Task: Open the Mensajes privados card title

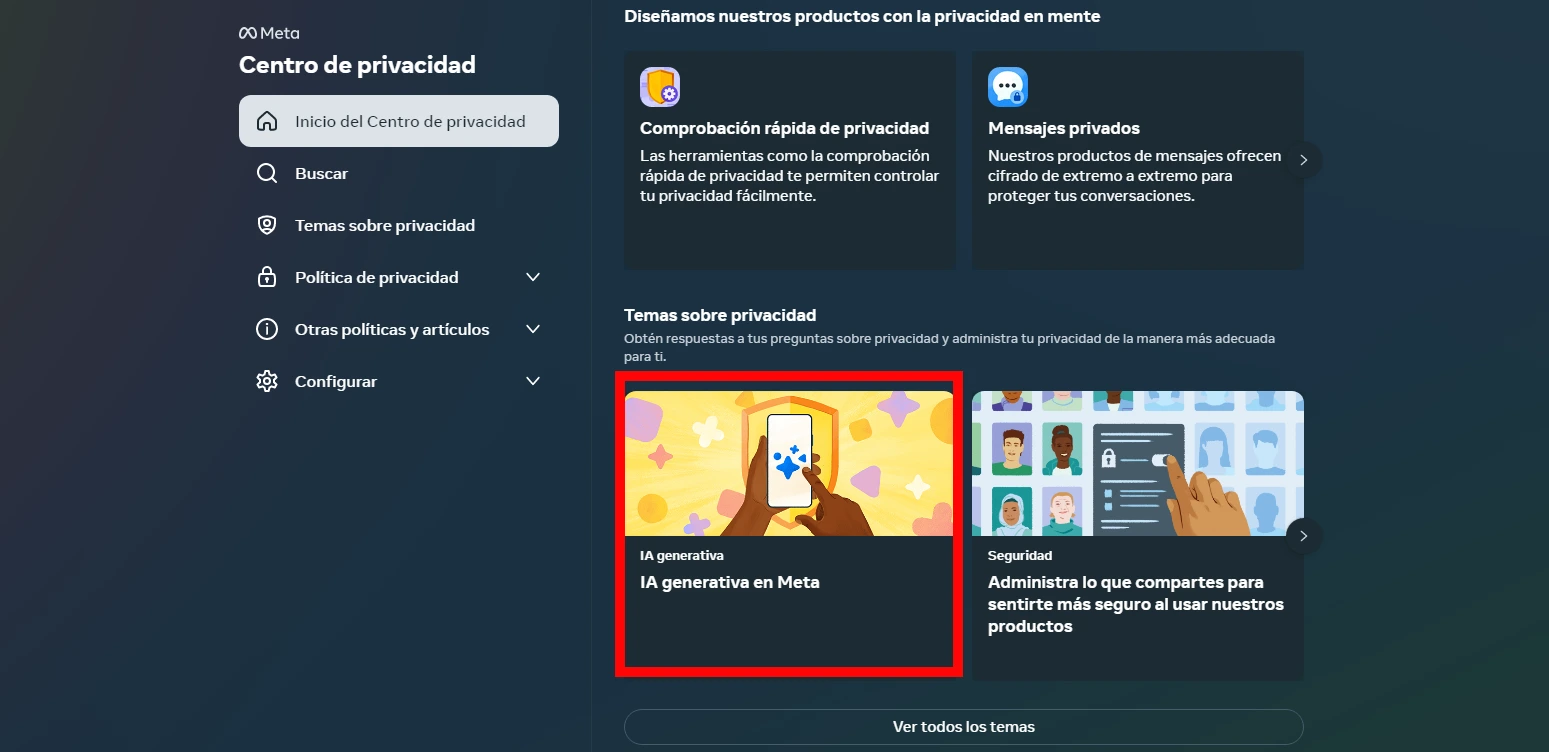Action: pos(1064,128)
